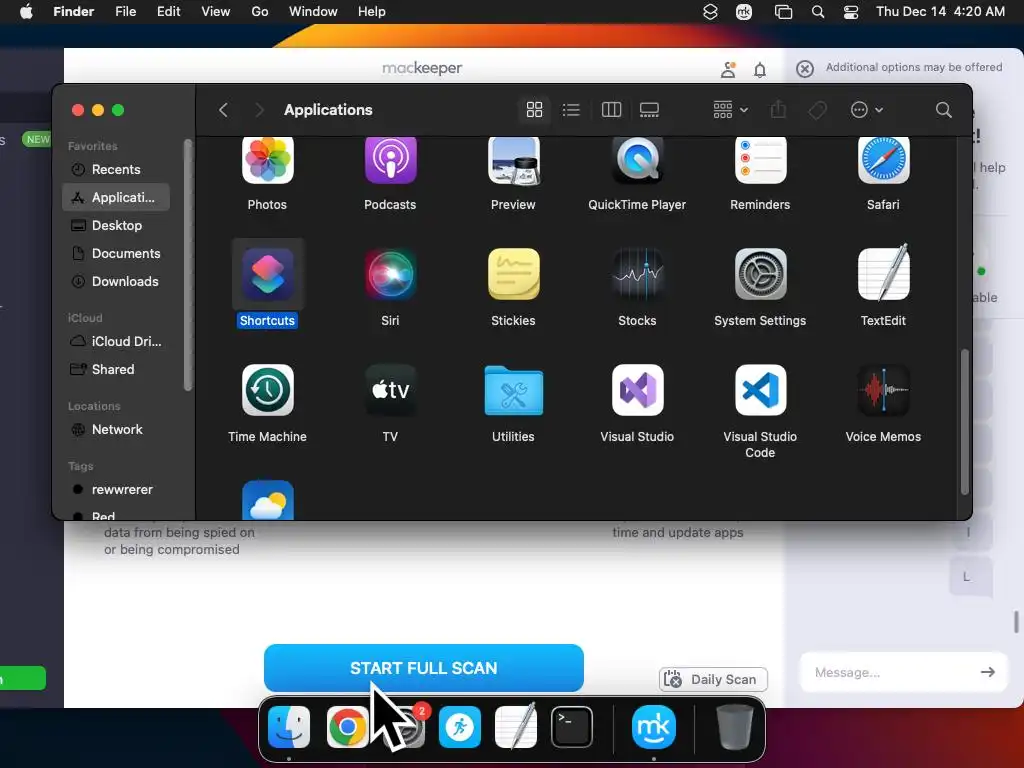Dismiss the Additional options notice
This screenshot has height=768, width=1024.
pos(805,69)
